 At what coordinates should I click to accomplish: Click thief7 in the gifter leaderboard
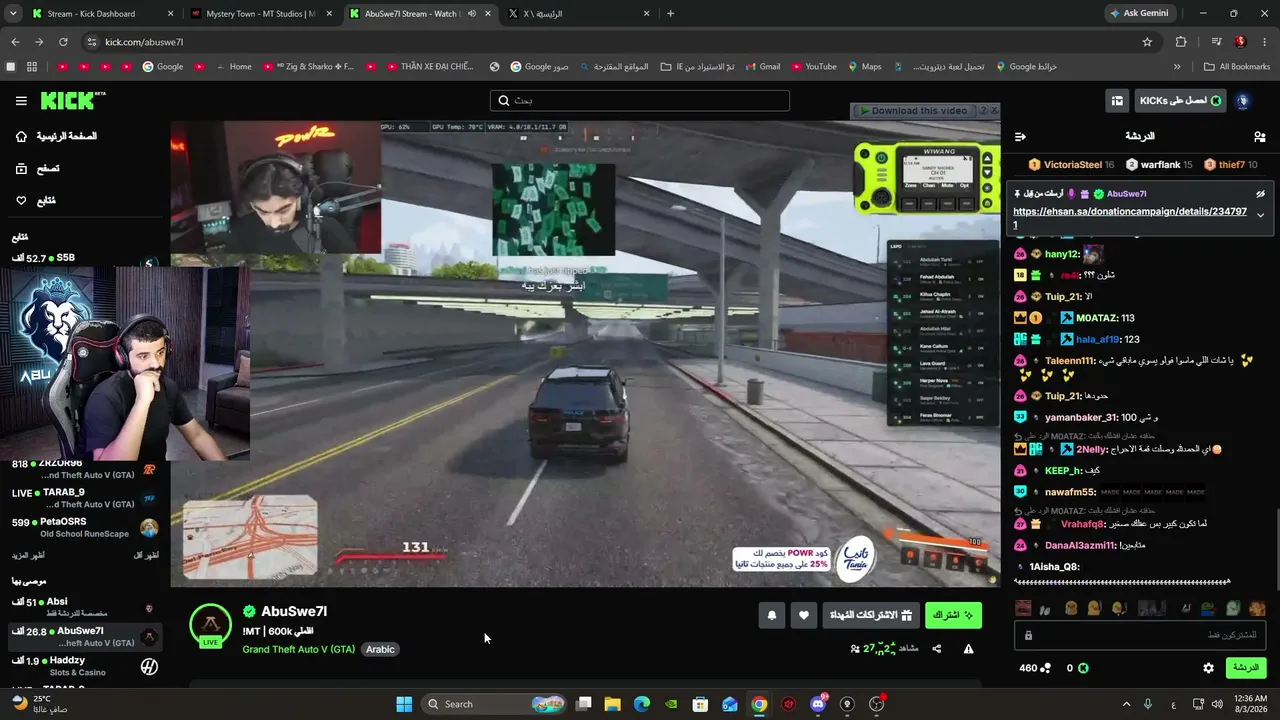click(x=1231, y=165)
